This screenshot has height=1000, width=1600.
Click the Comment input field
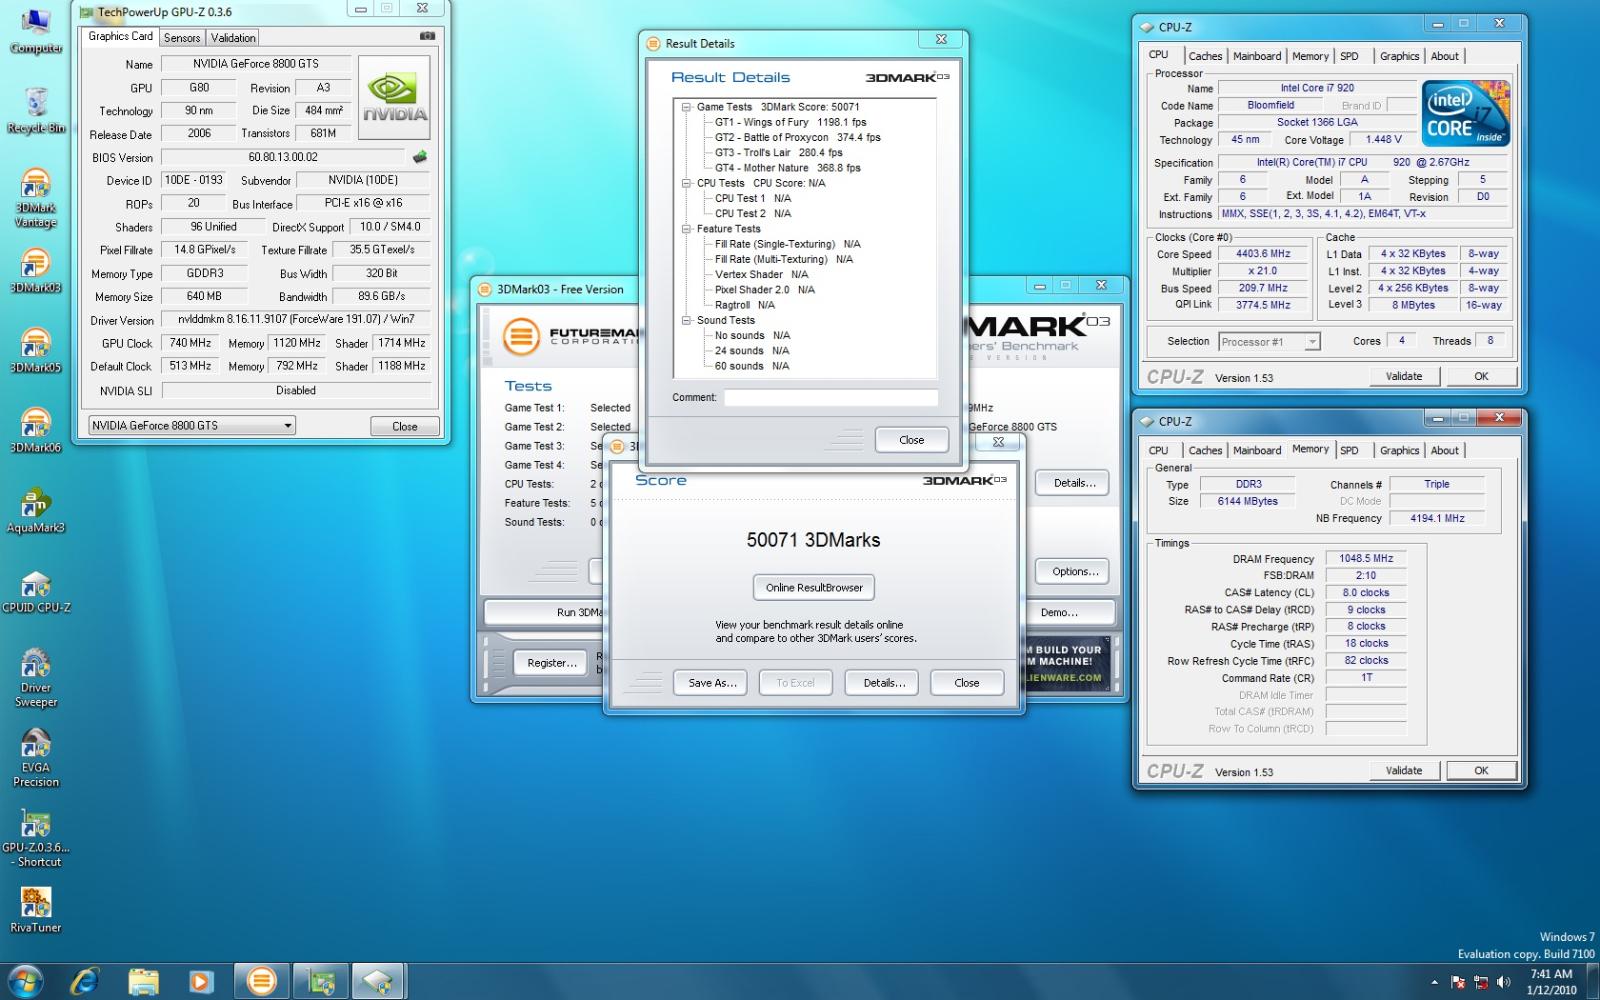pos(831,398)
